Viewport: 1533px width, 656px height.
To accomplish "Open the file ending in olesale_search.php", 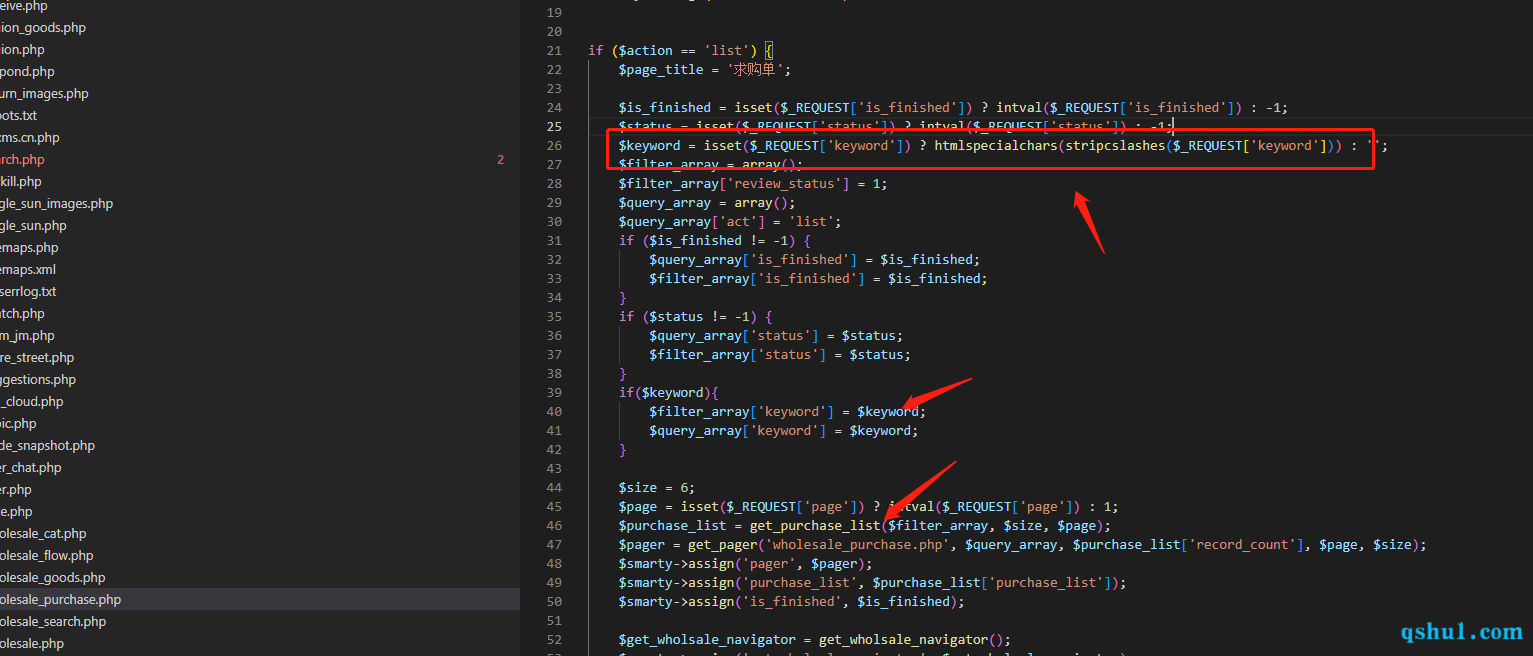I will pos(53,622).
